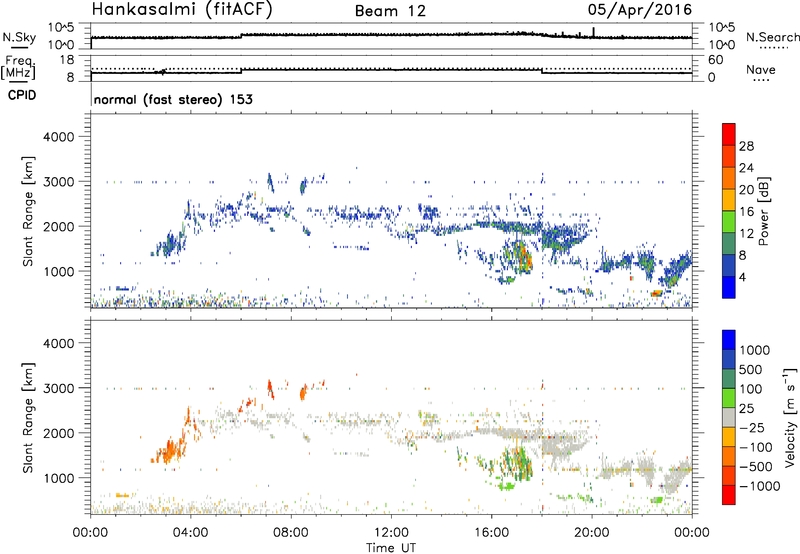
Task: Select Slant Range label of the power panel
Action: click(x=28, y=211)
